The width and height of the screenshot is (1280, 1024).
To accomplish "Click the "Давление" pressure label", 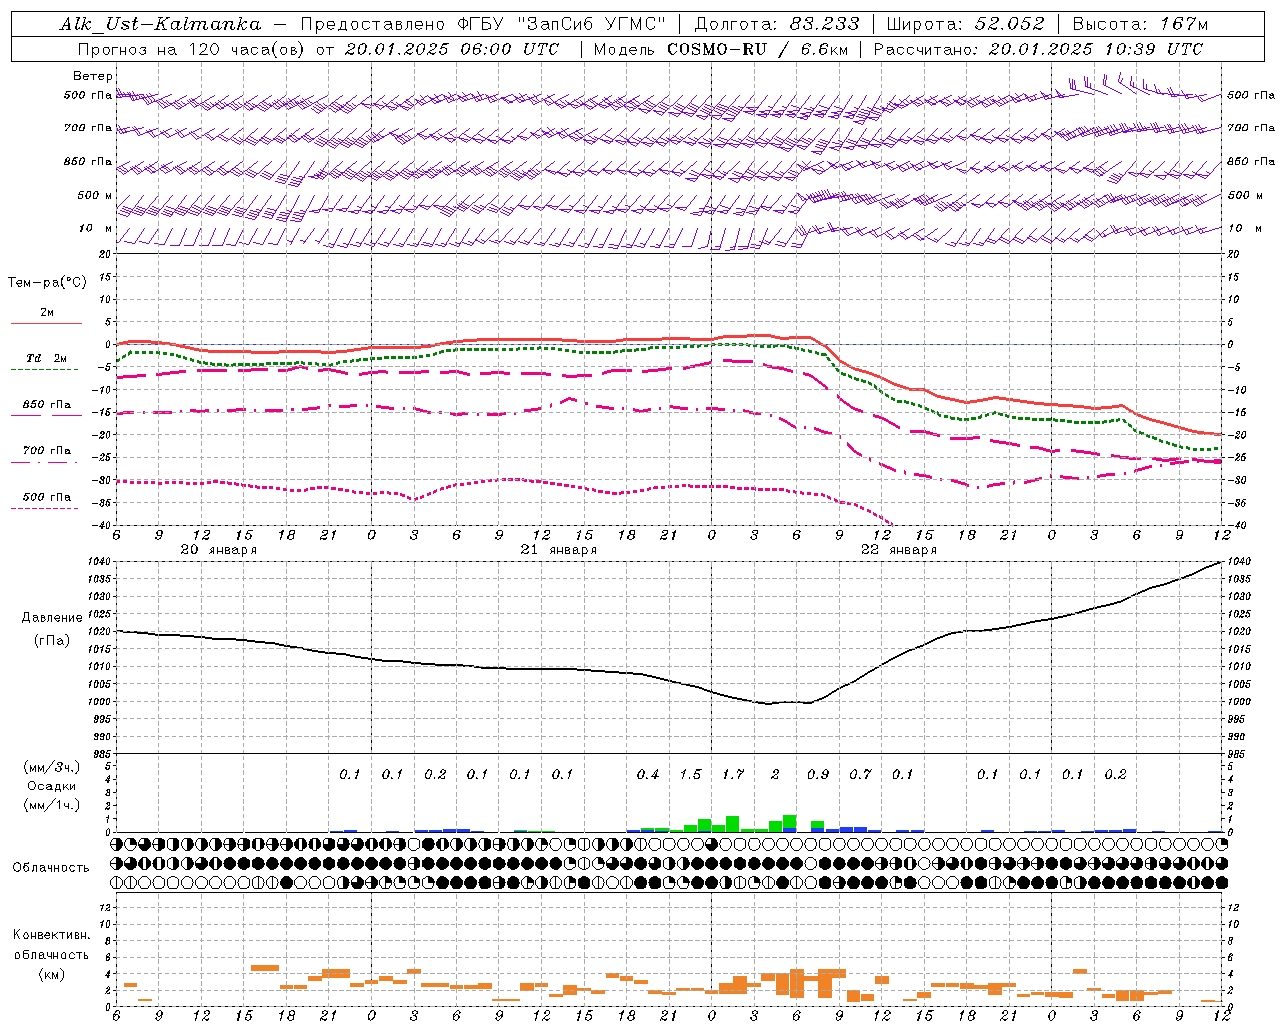I will point(50,618).
